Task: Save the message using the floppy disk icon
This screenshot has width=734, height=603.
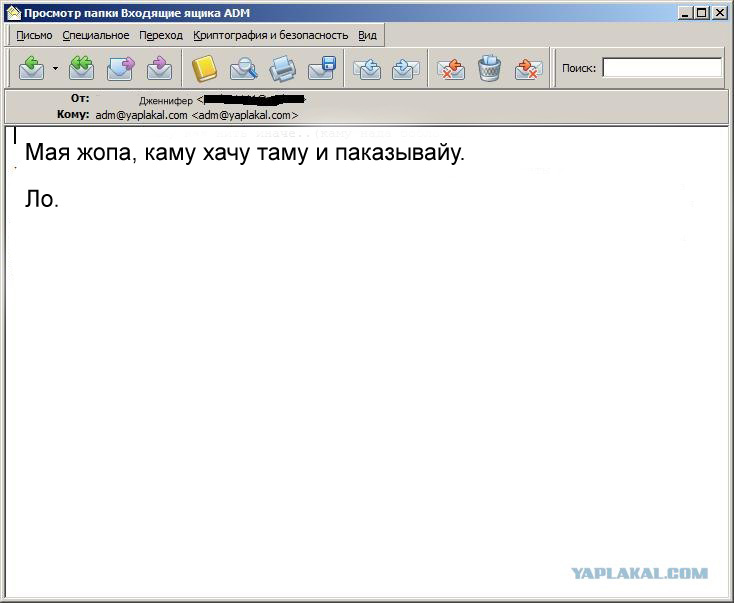Action: (322, 68)
